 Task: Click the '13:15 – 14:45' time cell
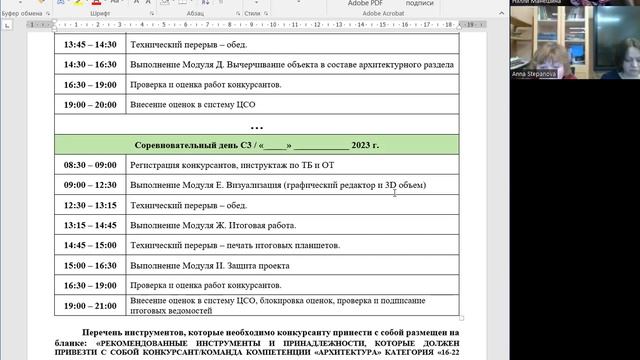(x=90, y=225)
